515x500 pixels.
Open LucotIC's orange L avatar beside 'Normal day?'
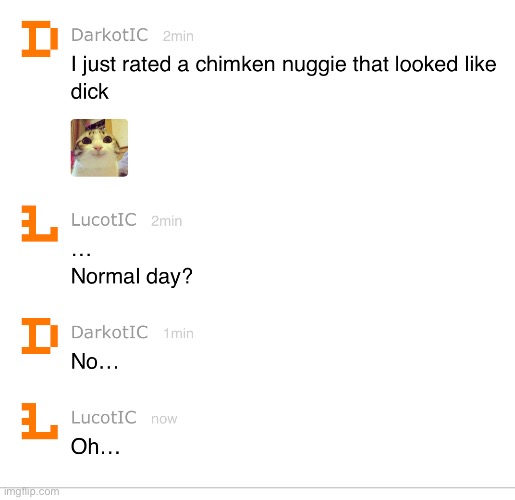click(x=40, y=223)
